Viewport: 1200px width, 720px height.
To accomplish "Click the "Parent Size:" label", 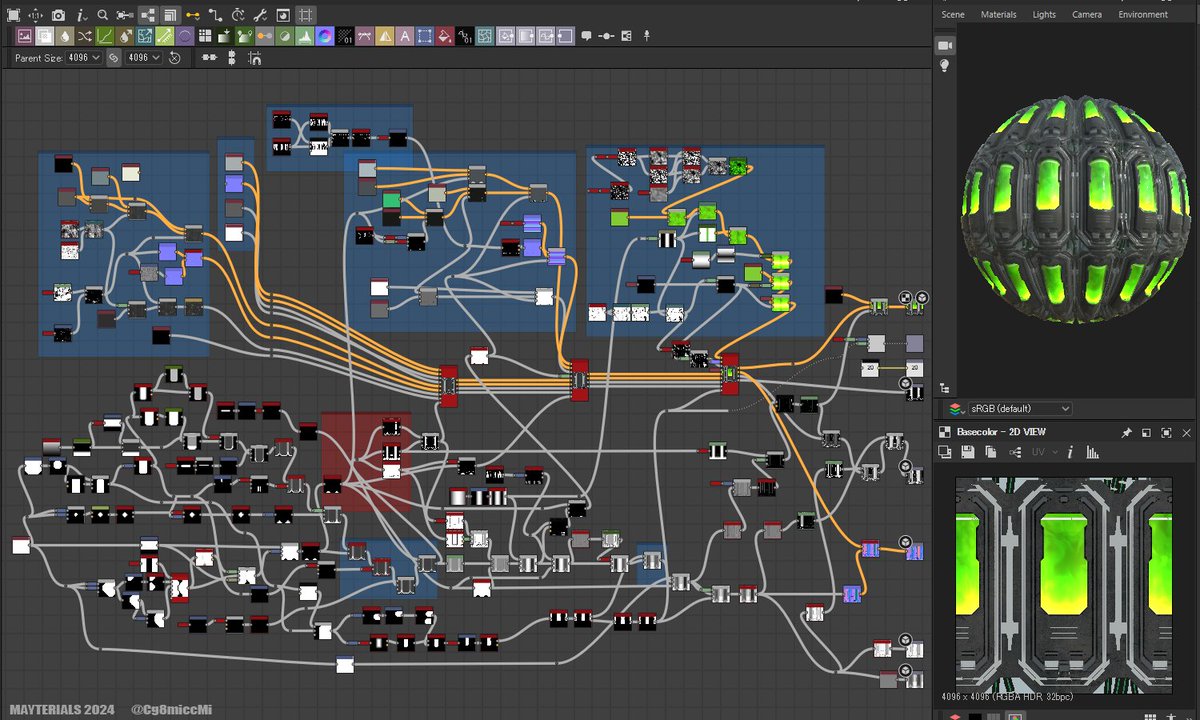I will point(38,58).
